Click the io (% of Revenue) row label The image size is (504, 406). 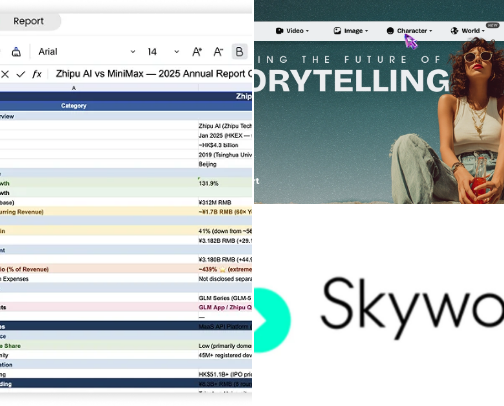pyautogui.click(x=24, y=269)
